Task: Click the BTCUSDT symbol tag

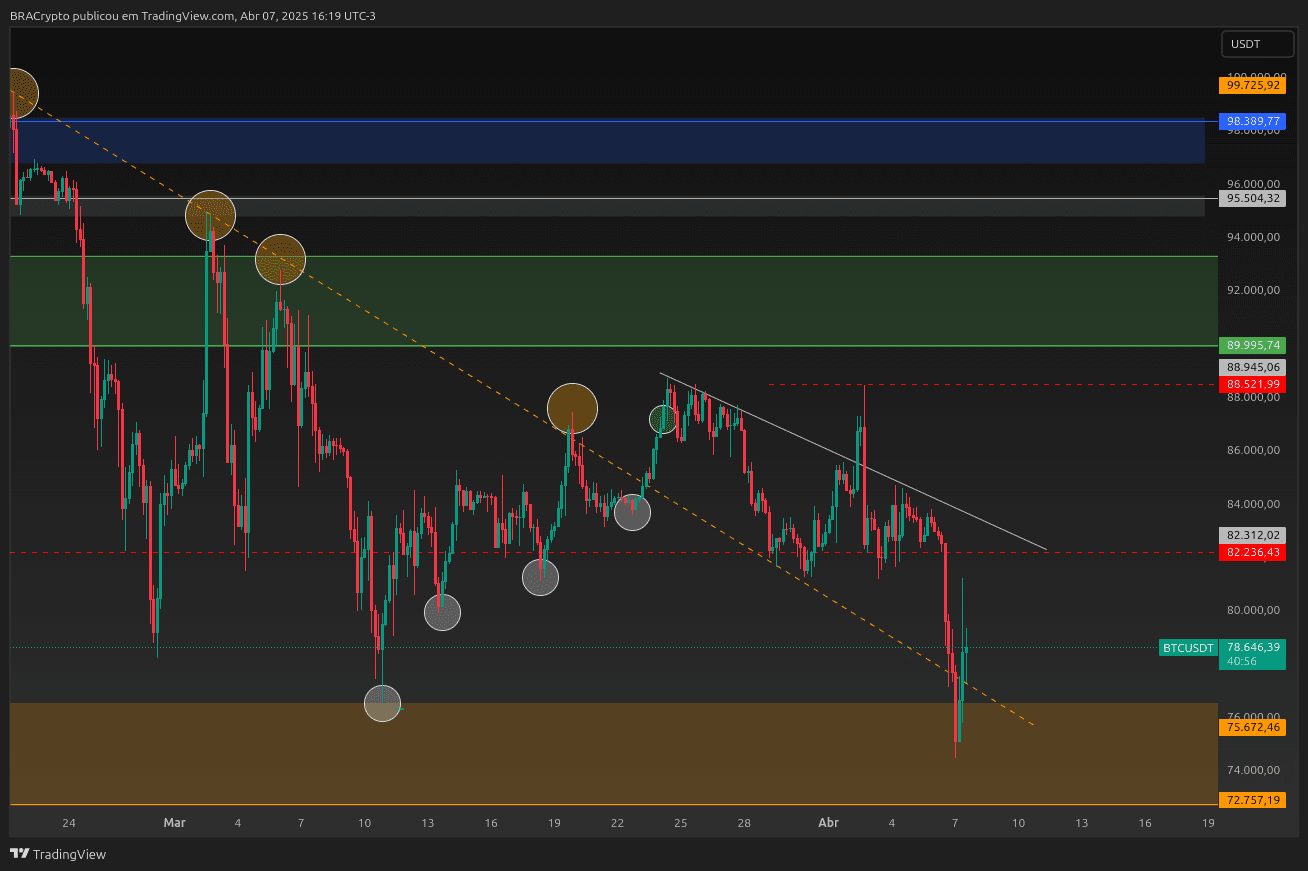Action: click(1188, 648)
